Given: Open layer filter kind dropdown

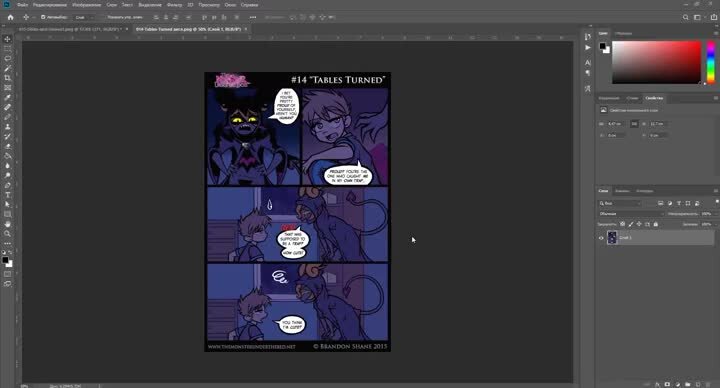Looking at the screenshot, I should 620,203.
